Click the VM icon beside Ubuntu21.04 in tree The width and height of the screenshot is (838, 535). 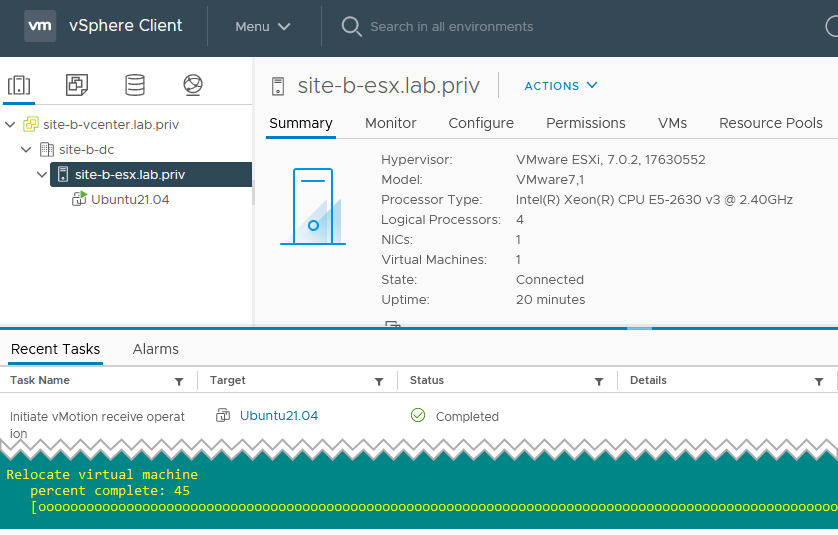[79, 199]
